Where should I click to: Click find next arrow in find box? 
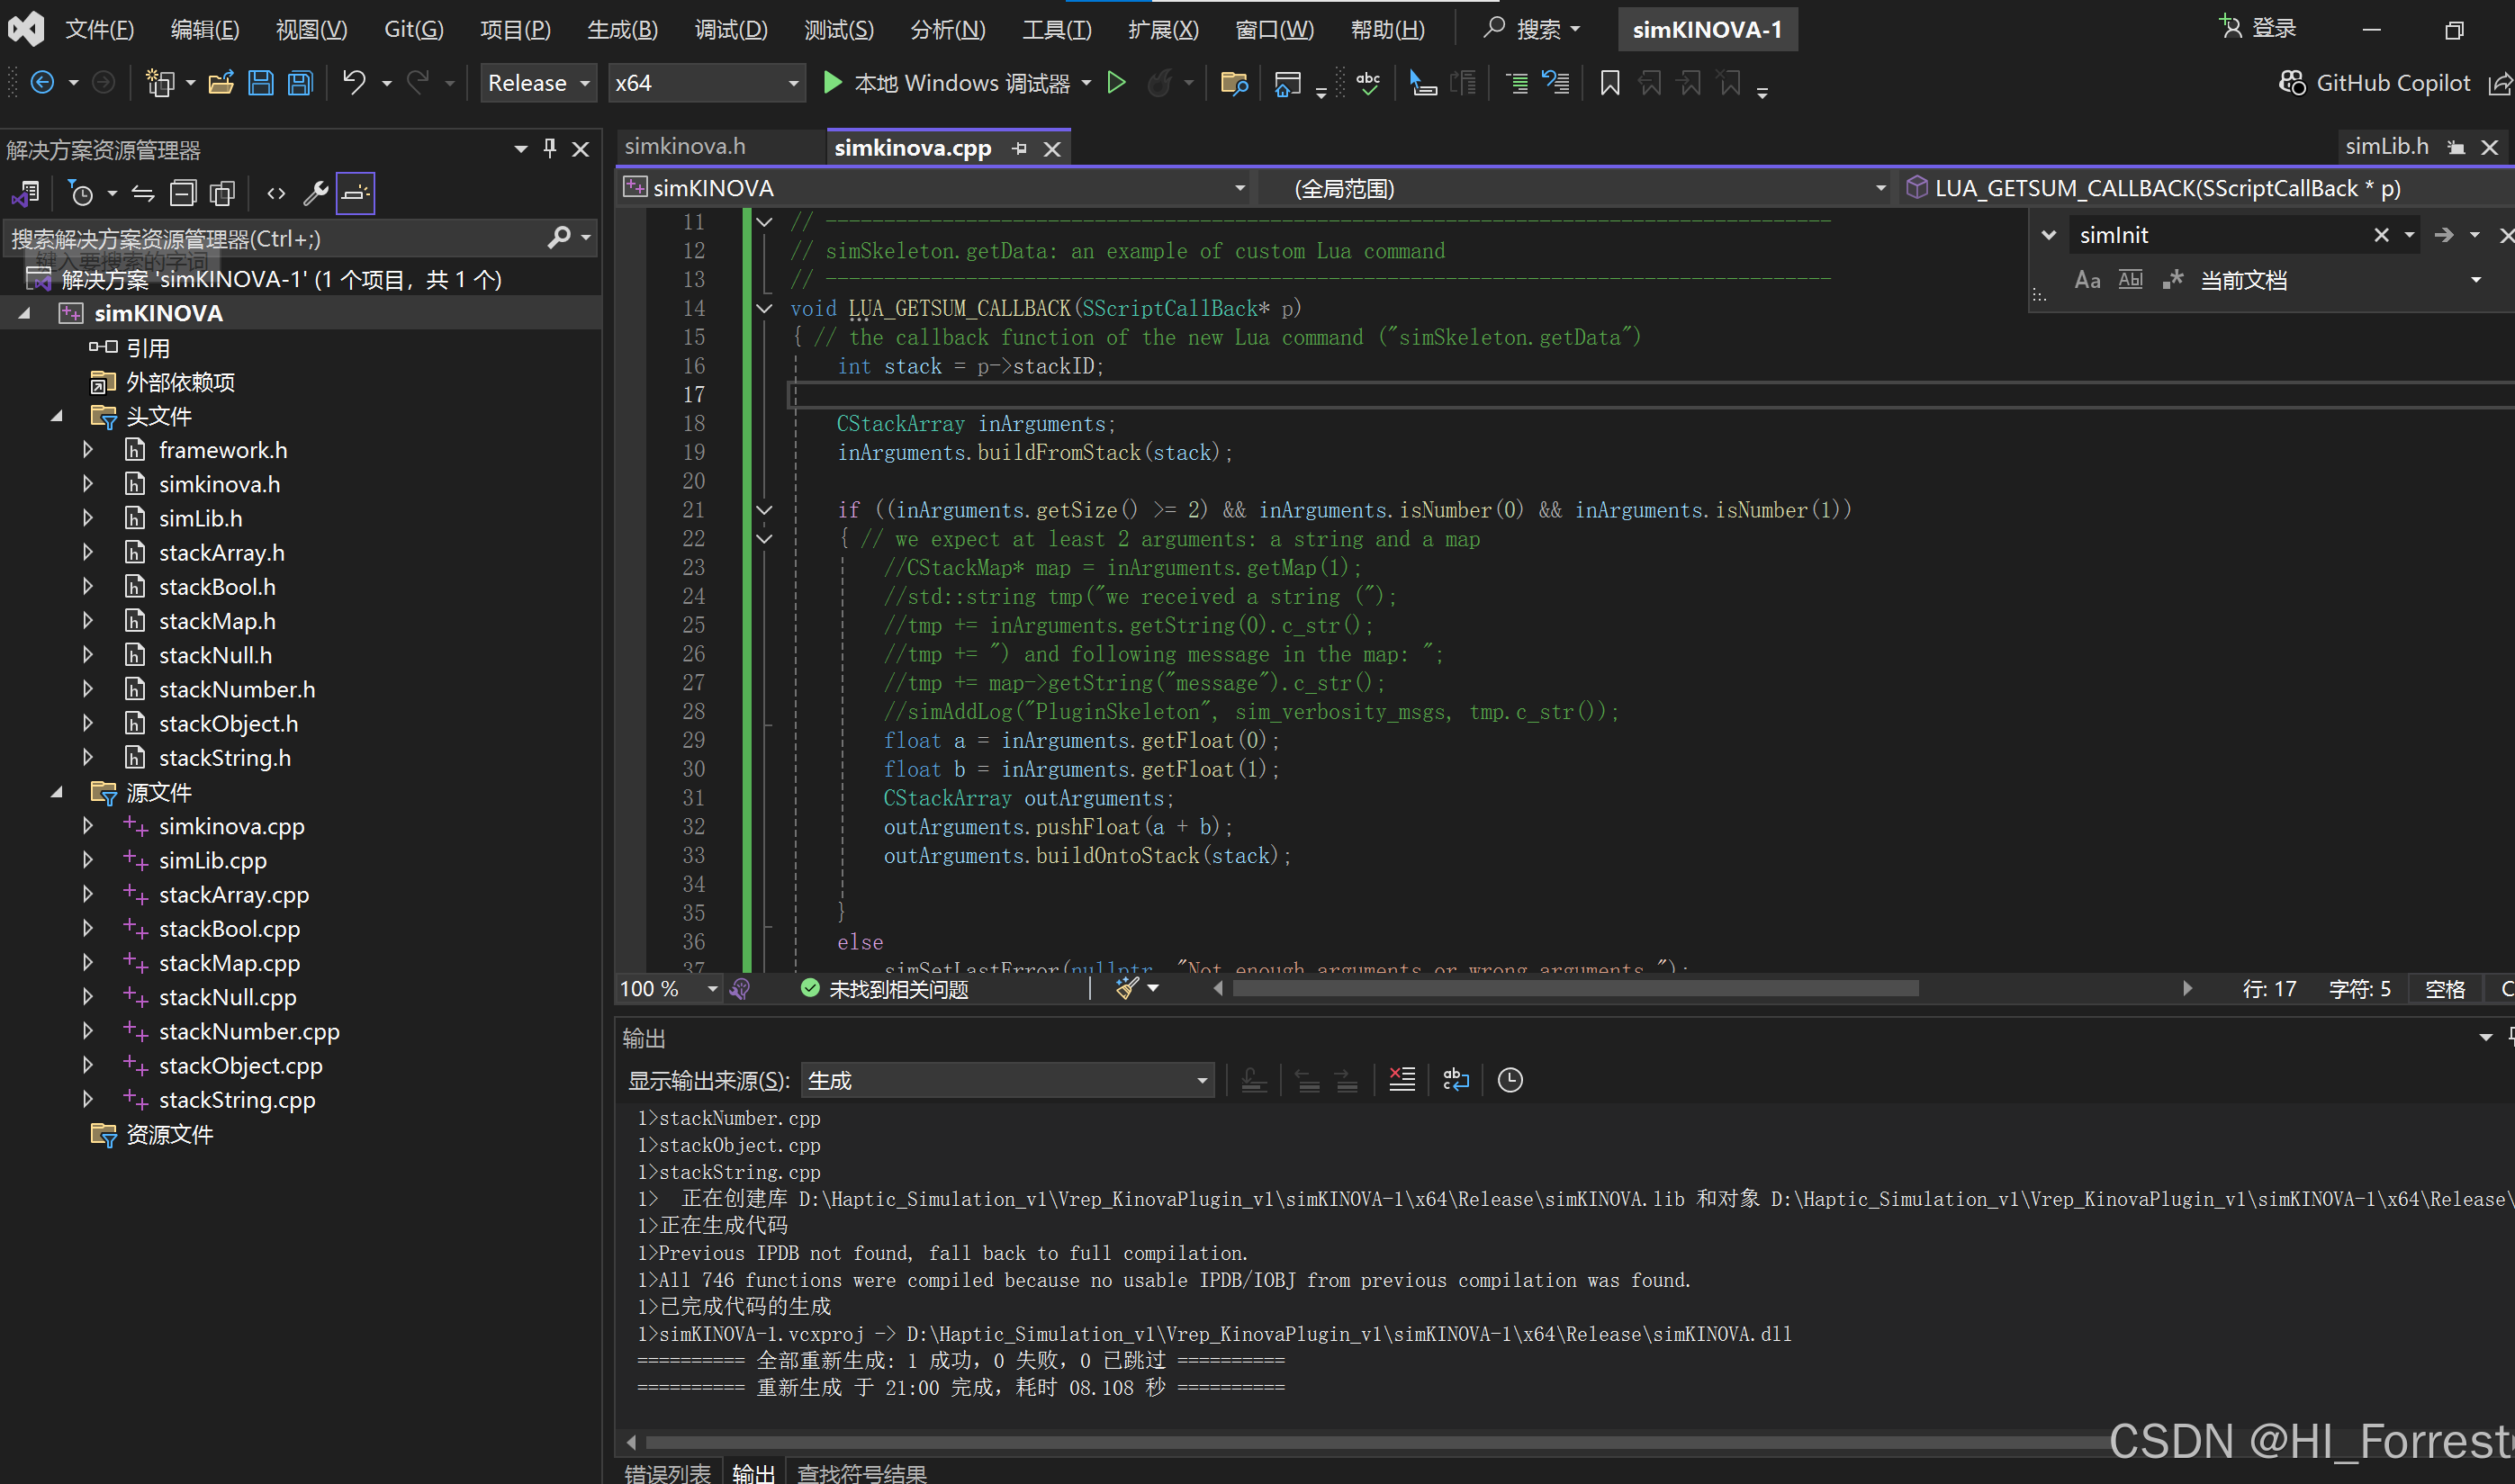[2444, 235]
